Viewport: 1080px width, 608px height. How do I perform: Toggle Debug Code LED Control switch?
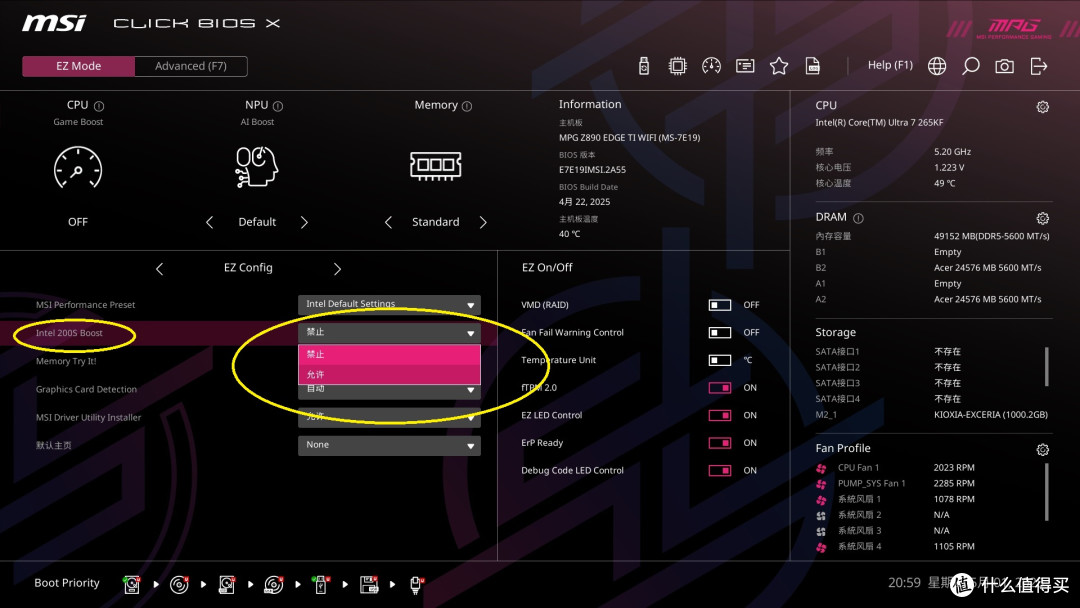coord(720,470)
